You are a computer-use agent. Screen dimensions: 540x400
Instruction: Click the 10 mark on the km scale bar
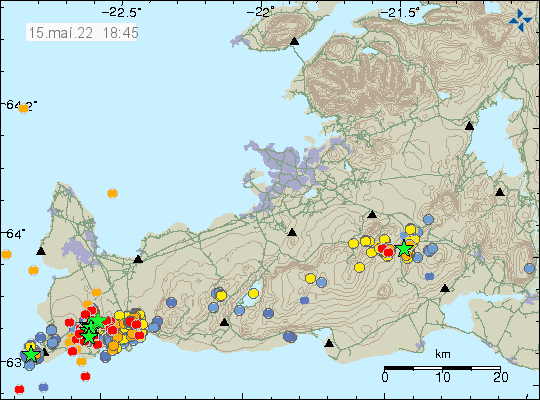[443, 377]
